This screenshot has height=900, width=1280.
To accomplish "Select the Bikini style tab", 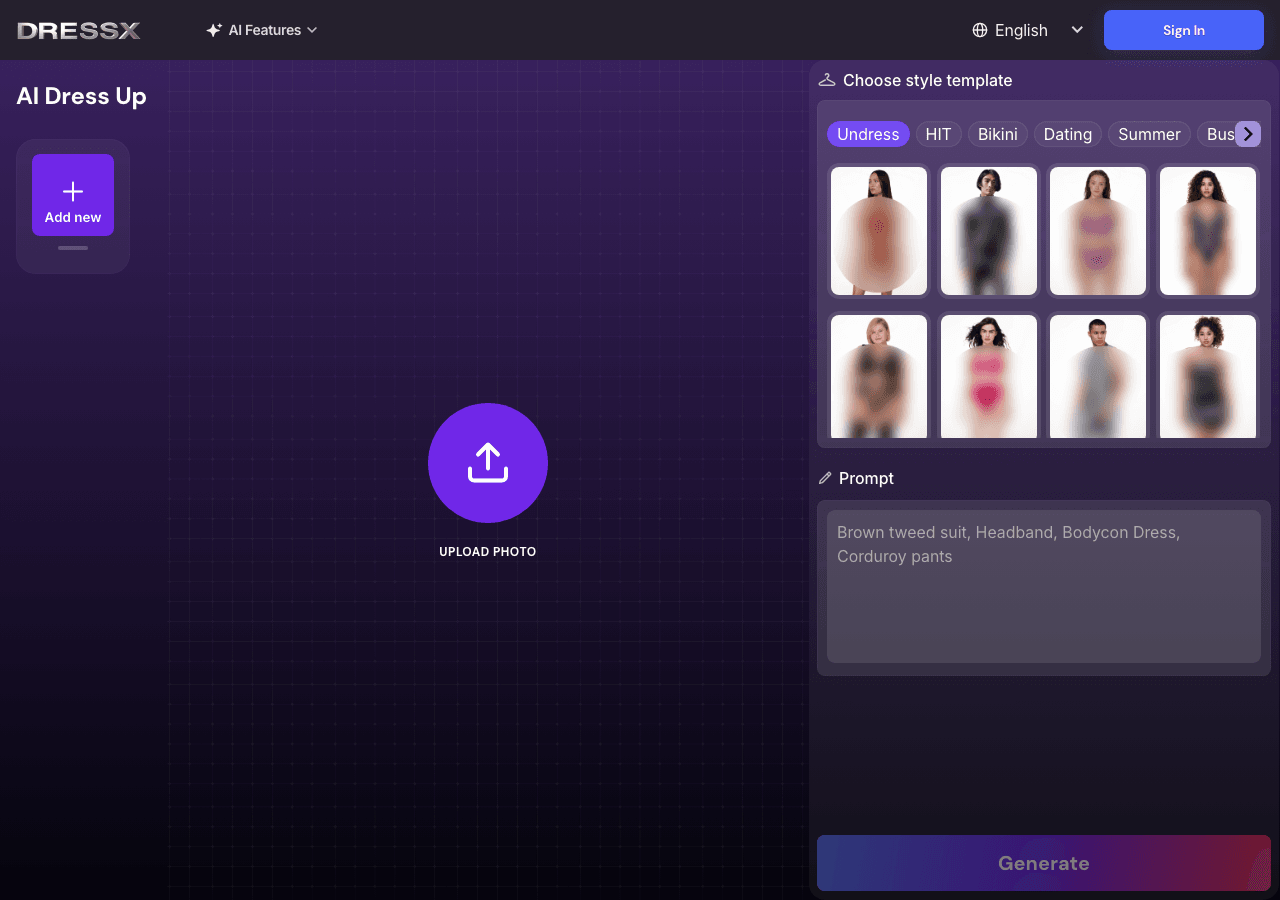I will 998,134.
